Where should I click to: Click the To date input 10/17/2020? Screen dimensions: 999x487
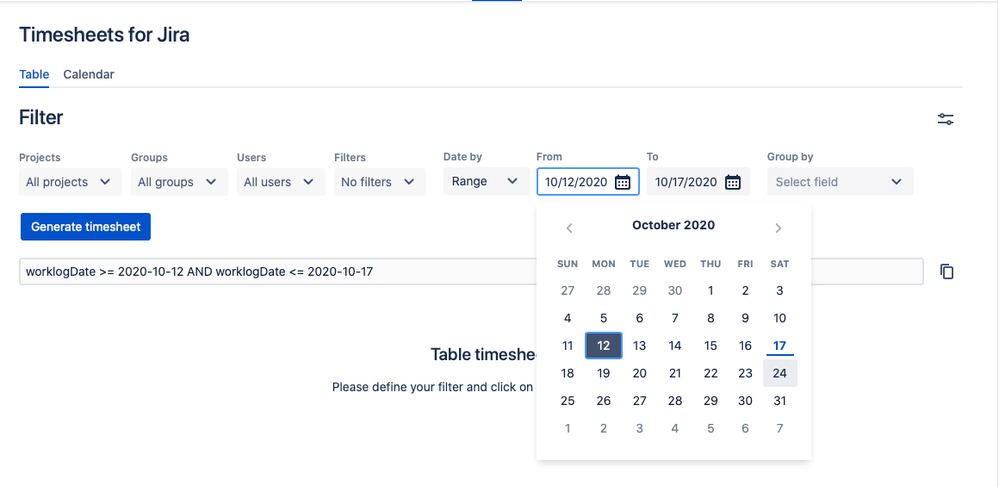698,182
